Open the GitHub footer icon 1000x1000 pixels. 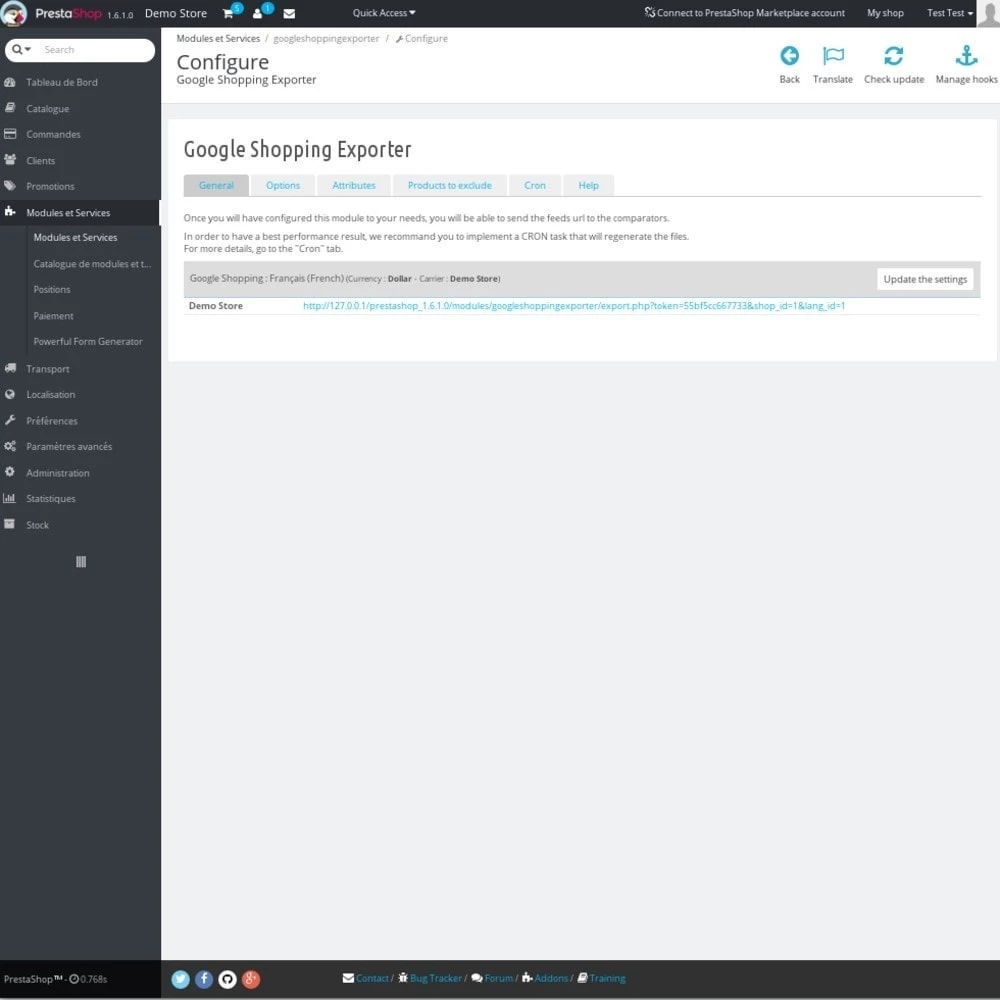pyautogui.click(x=228, y=979)
